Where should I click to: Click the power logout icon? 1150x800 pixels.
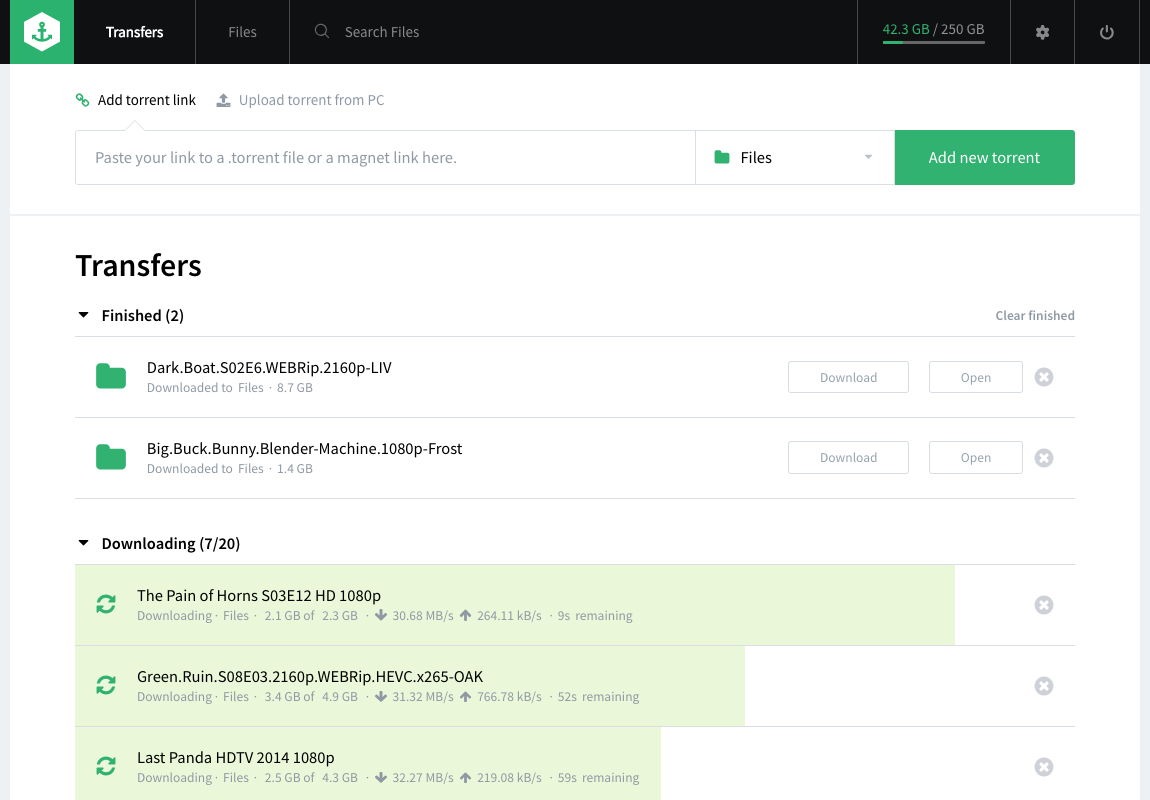[1106, 32]
